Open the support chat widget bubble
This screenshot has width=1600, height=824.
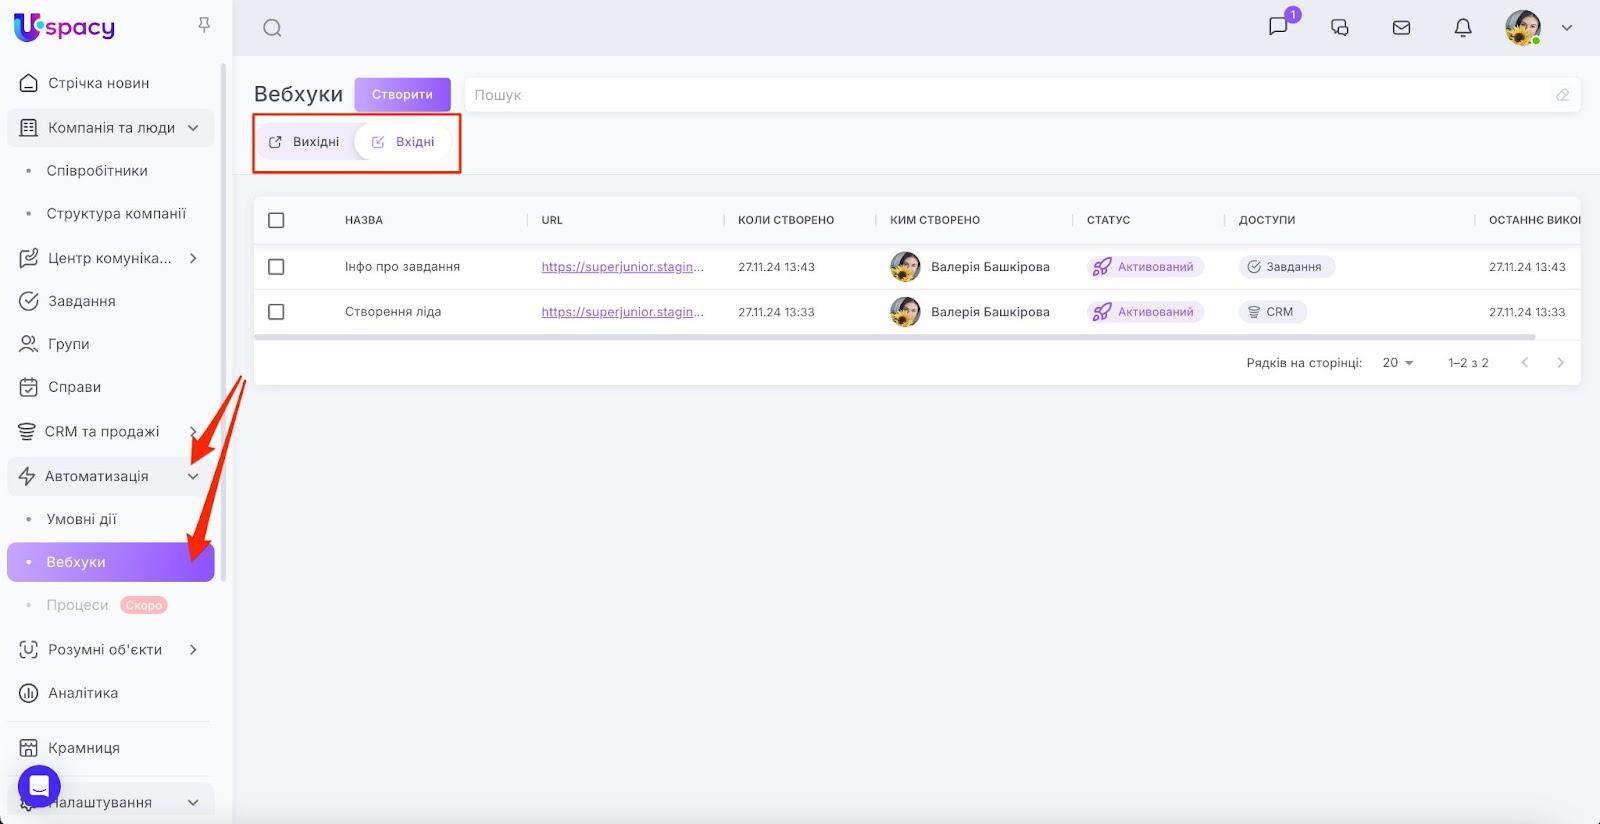[x=39, y=786]
